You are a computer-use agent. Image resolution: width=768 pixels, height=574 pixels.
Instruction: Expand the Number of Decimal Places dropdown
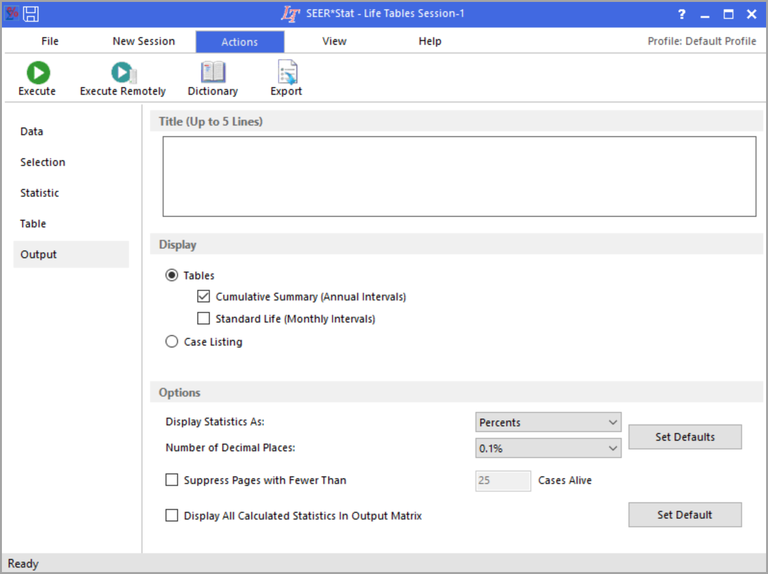[548, 449]
